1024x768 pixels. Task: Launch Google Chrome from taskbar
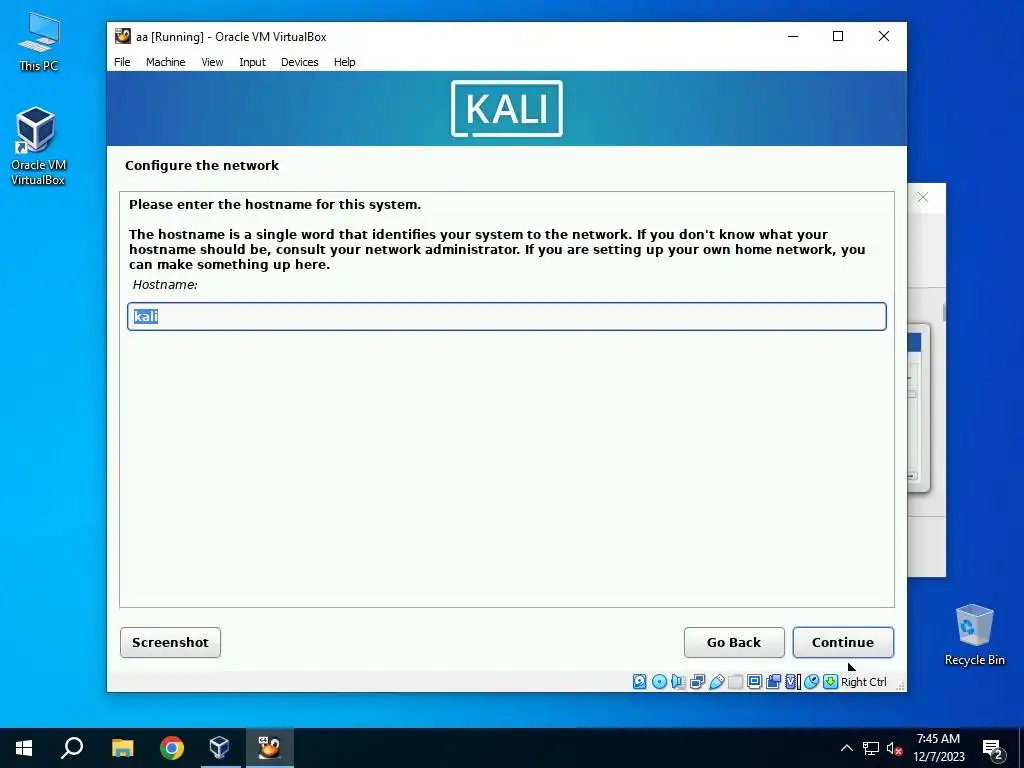point(172,748)
